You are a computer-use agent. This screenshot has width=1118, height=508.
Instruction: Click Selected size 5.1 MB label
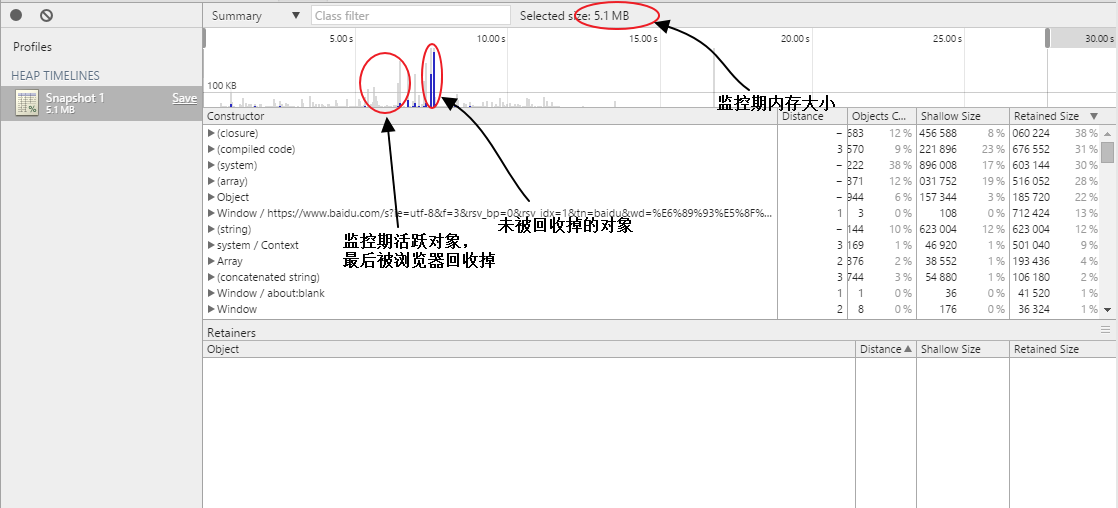click(x=575, y=16)
